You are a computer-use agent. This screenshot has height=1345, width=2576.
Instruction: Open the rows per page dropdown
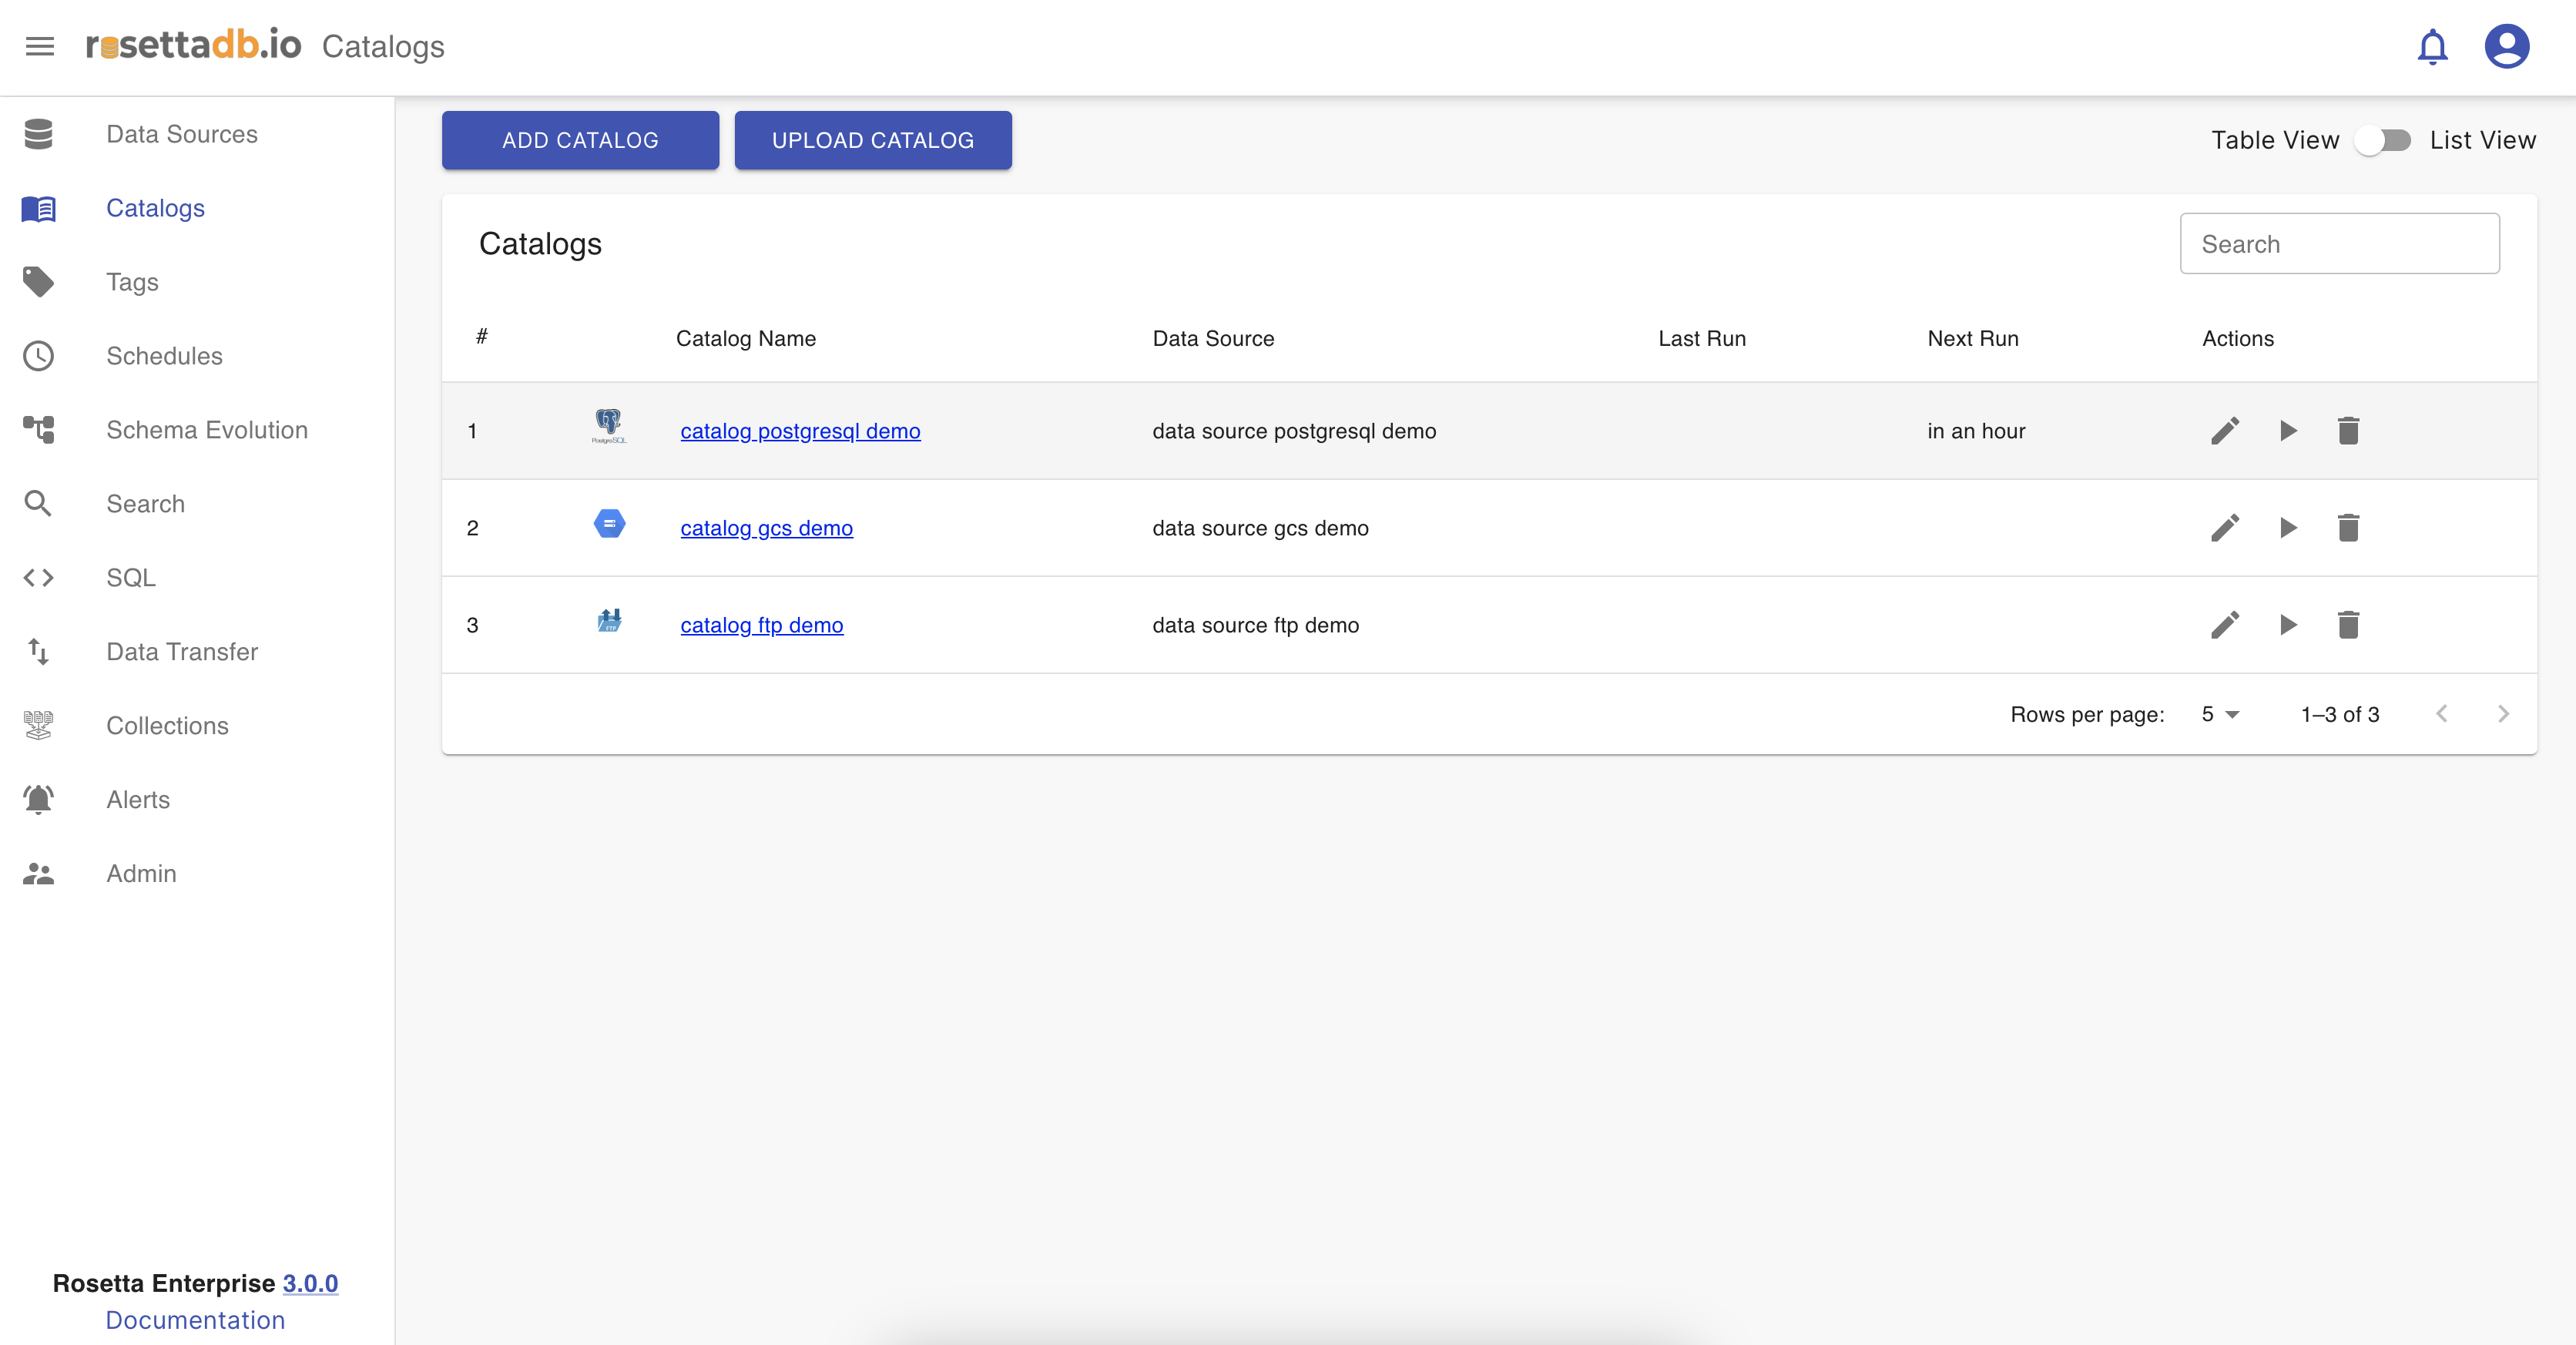[2220, 714]
